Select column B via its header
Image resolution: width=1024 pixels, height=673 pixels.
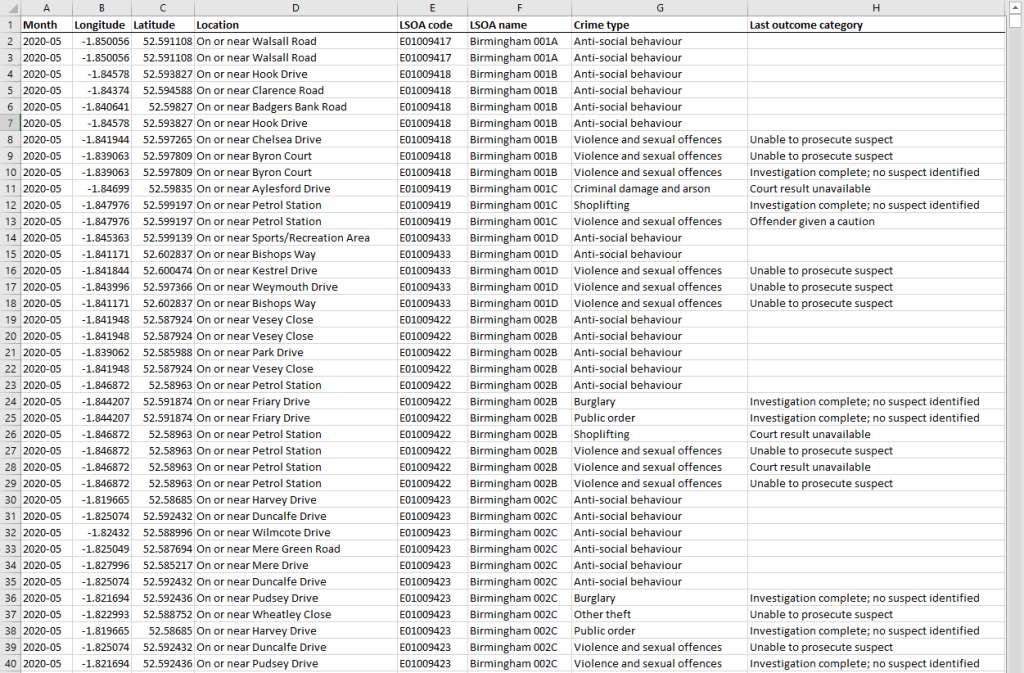pos(101,8)
